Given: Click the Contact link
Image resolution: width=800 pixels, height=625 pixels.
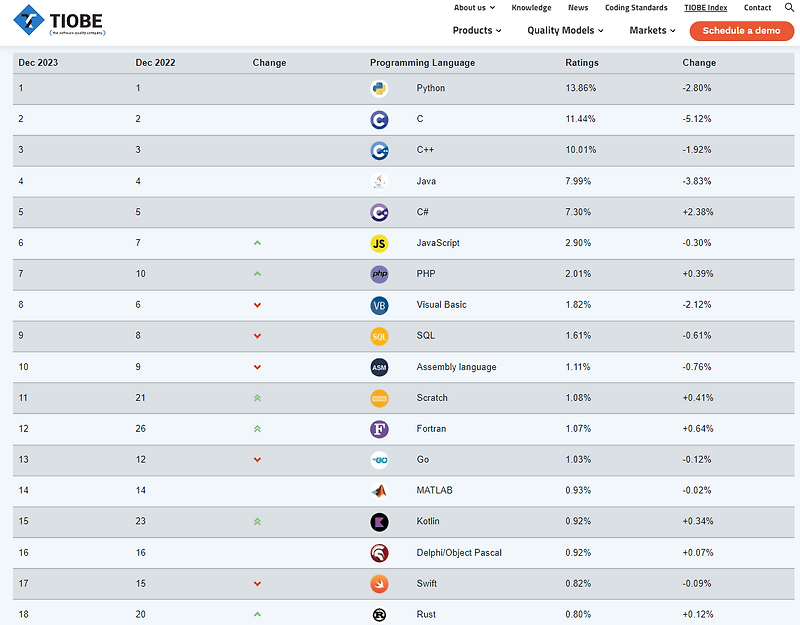Looking at the screenshot, I should 757,8.
